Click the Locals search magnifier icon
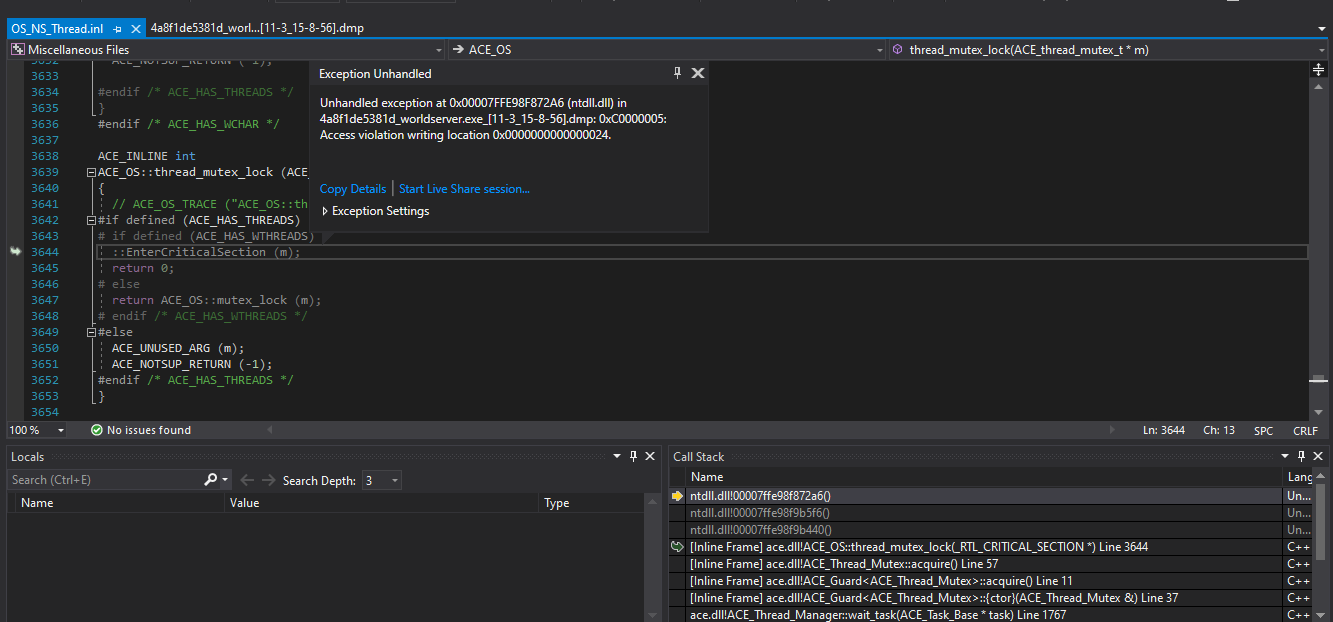 pos(211,480)
